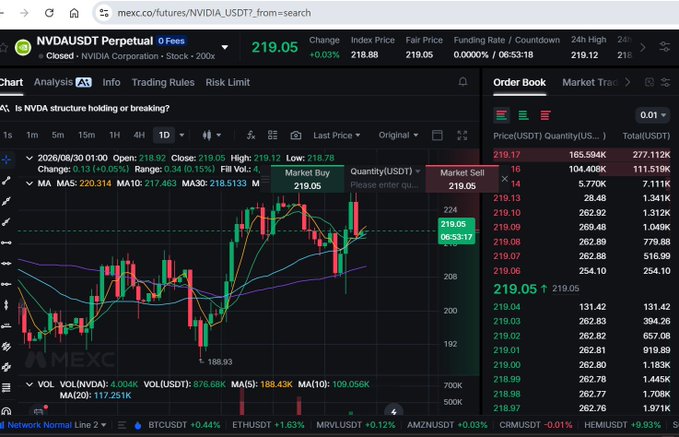Open the Risk Limit tab
This screenshot has width=679, height=437.
click(228, 82)
